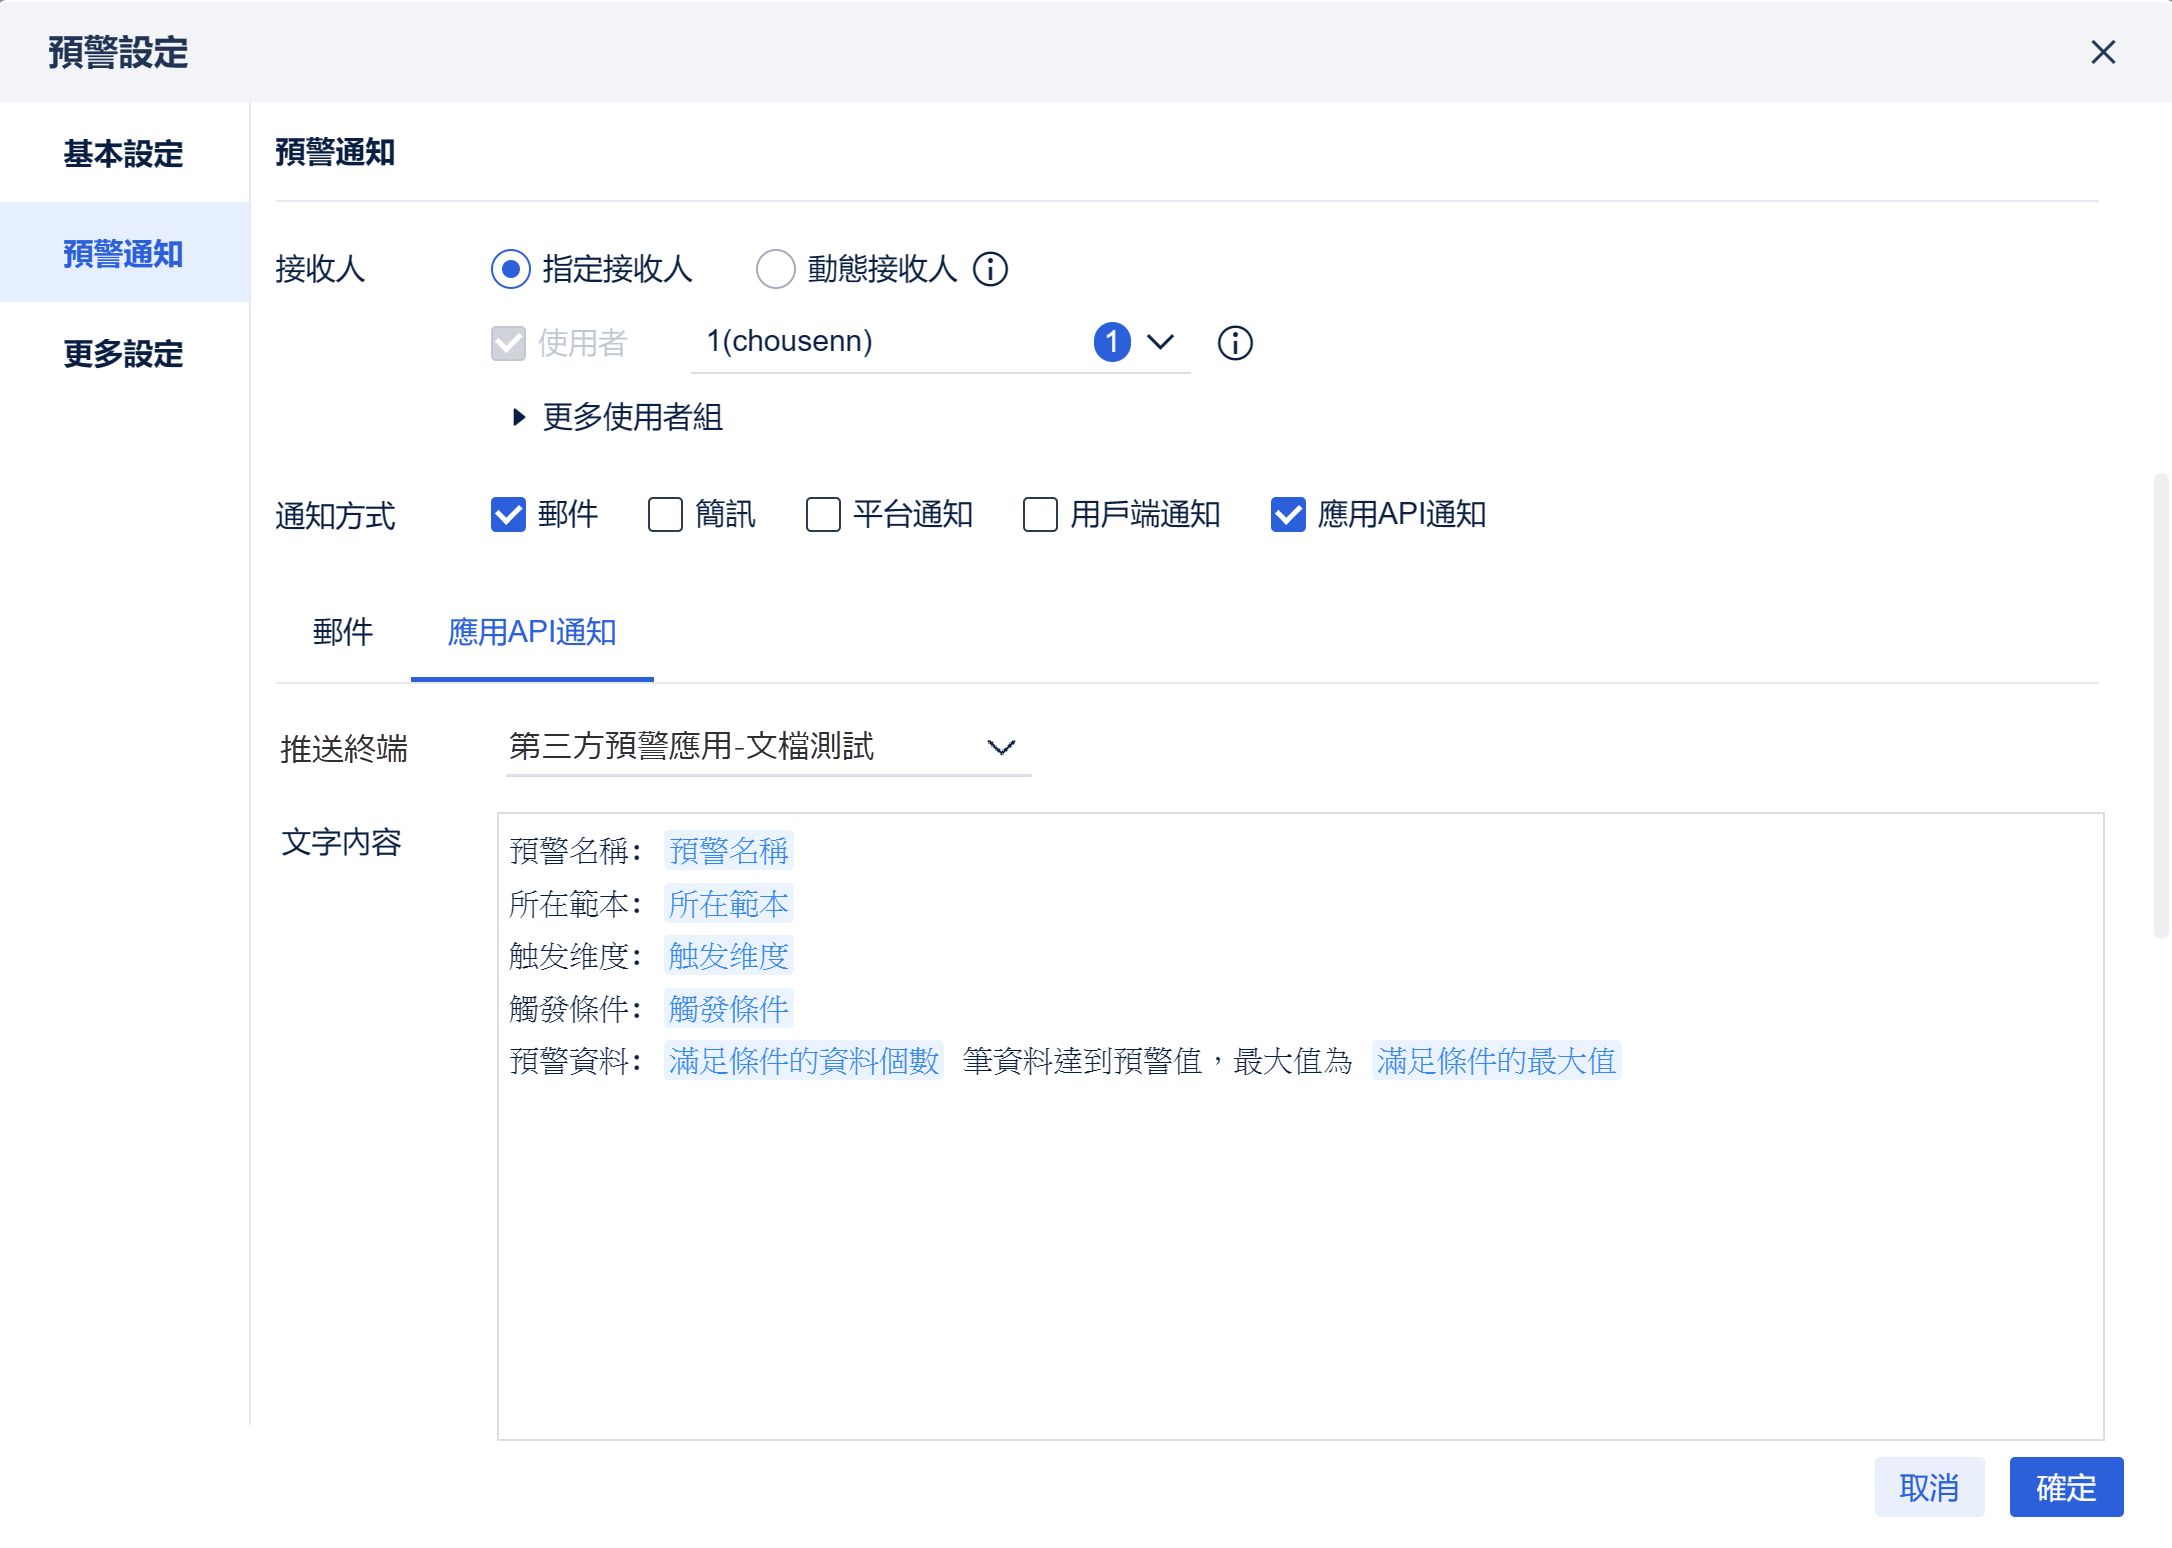Click the info icon beside 動態接收人
The image size is (2172, 1548).
pos(990,269)
